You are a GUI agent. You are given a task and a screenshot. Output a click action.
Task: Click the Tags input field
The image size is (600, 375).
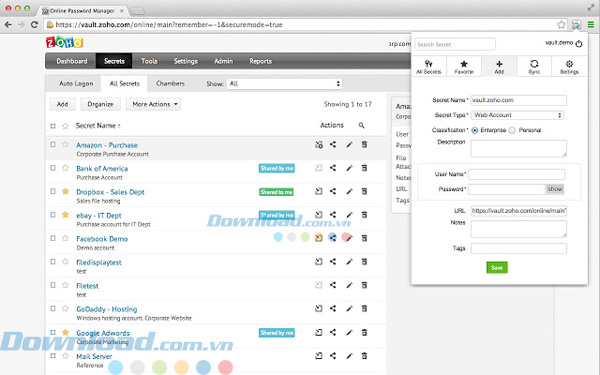click(x=518, y=248)
